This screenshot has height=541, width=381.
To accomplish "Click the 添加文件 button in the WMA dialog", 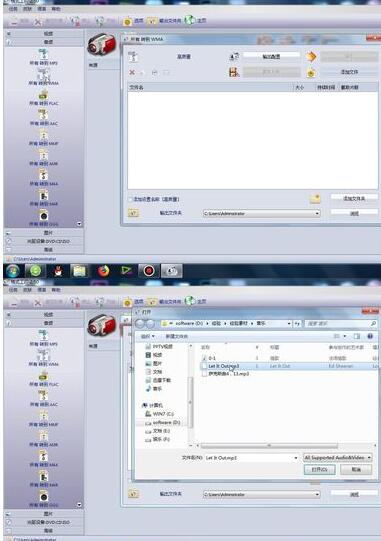I will click(349, 72).
